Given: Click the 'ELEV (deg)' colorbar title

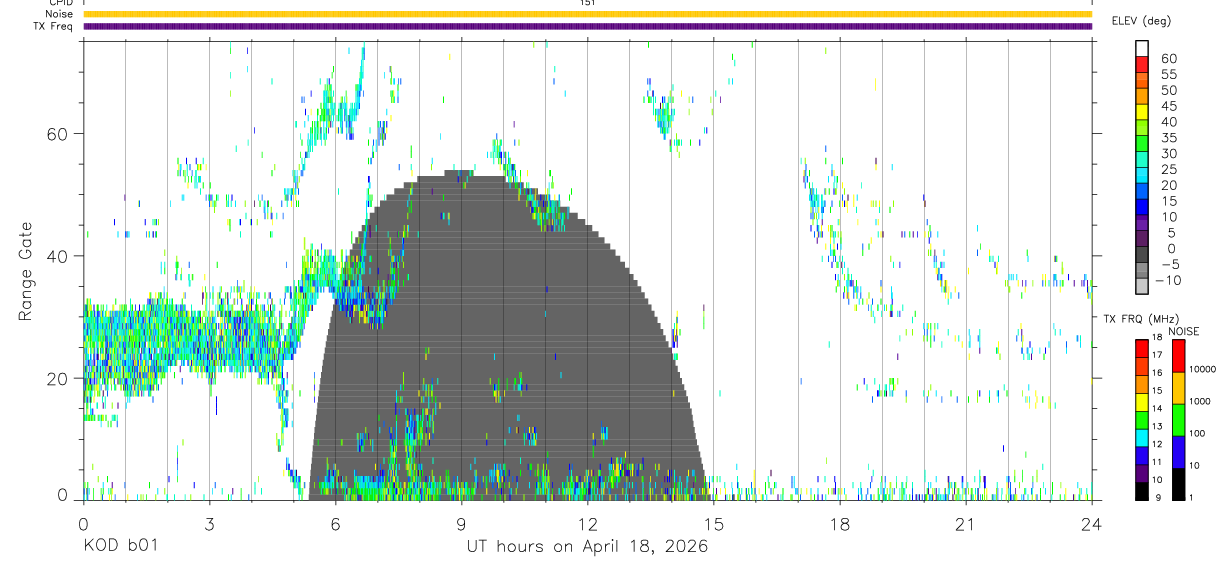Looking at the screenshot, I should [x=1142, y=21].
